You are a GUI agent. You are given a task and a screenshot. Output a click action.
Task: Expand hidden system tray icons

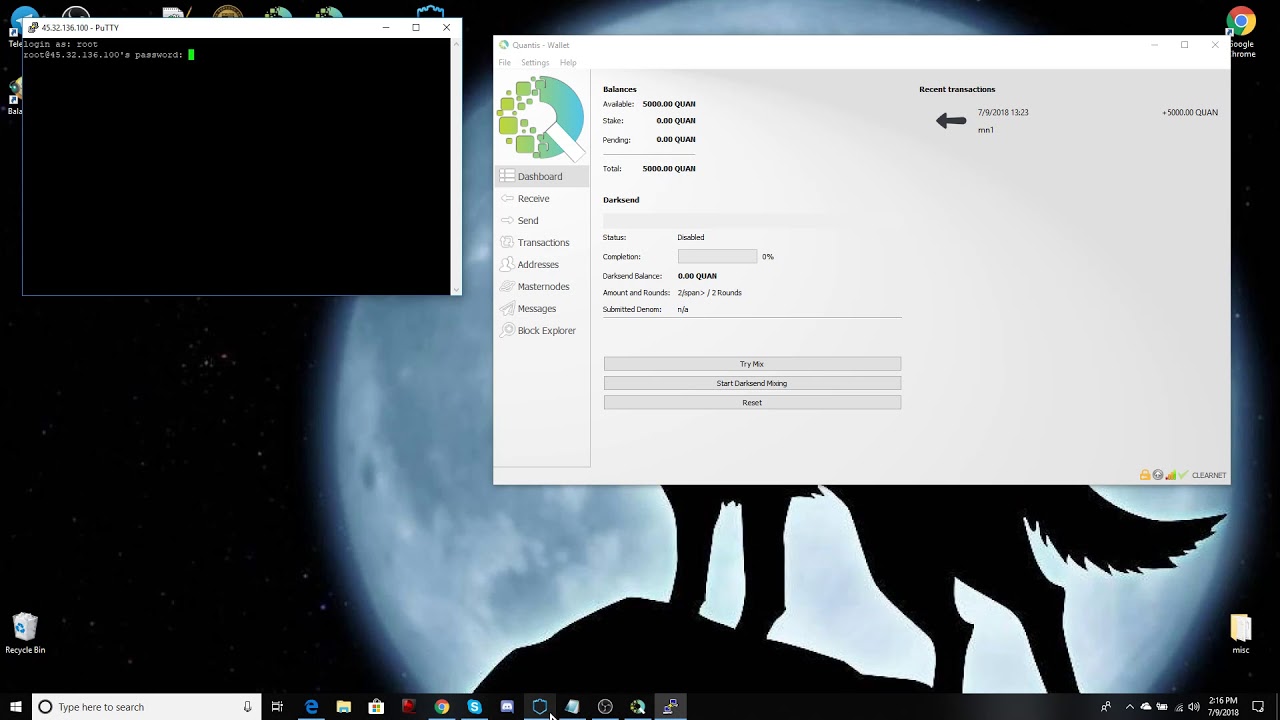tap(1130, 707)
